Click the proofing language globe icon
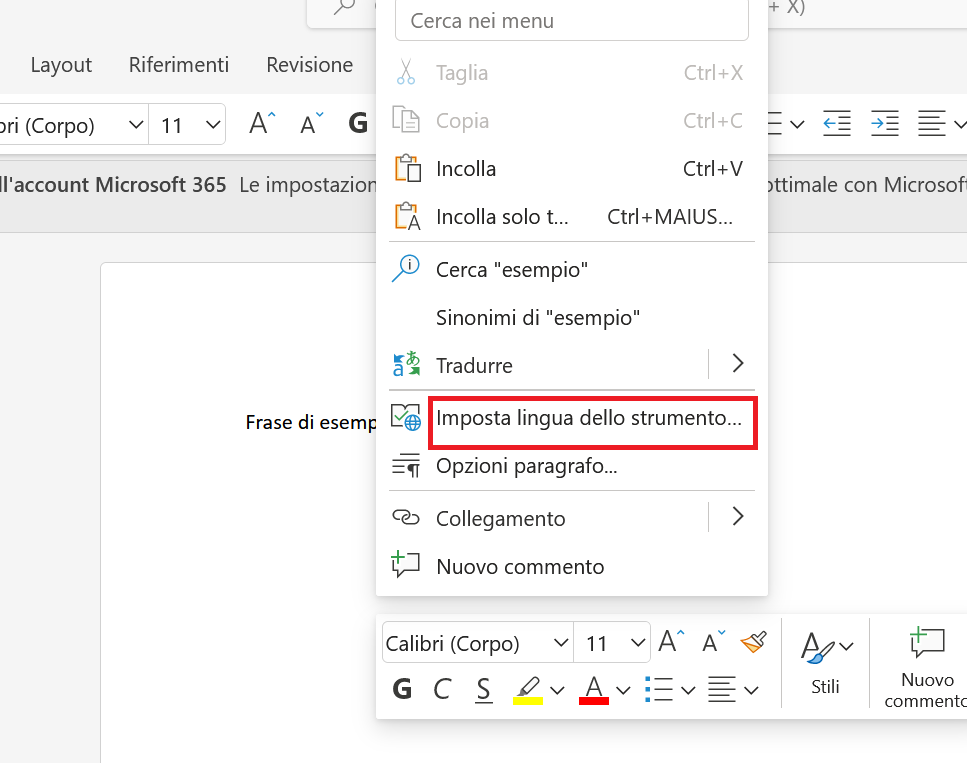967x763 pixels. (x=406, y=418)
